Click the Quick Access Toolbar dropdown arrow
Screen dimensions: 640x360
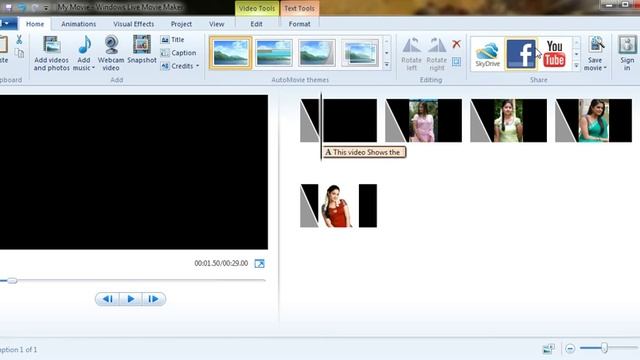[x=46, y=7]
